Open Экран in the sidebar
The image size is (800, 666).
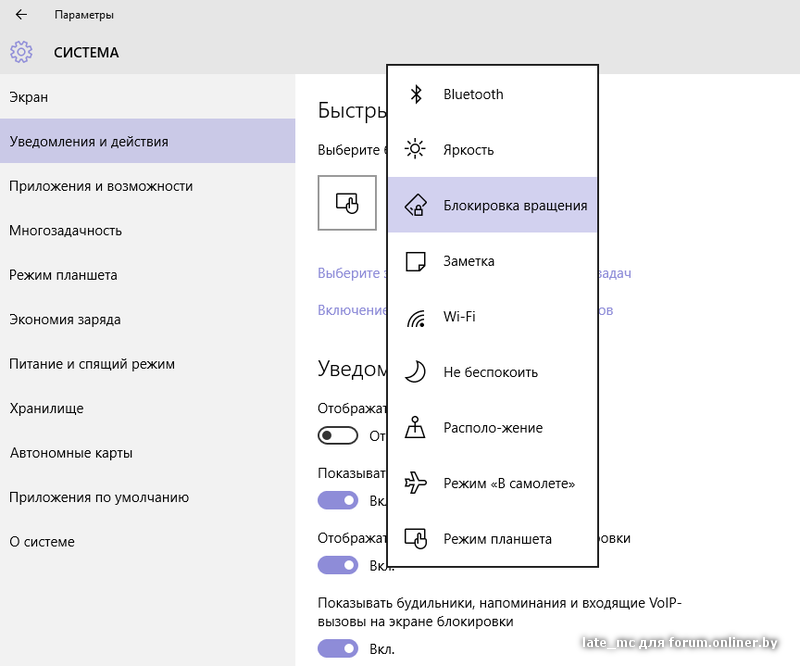[29, 97]
